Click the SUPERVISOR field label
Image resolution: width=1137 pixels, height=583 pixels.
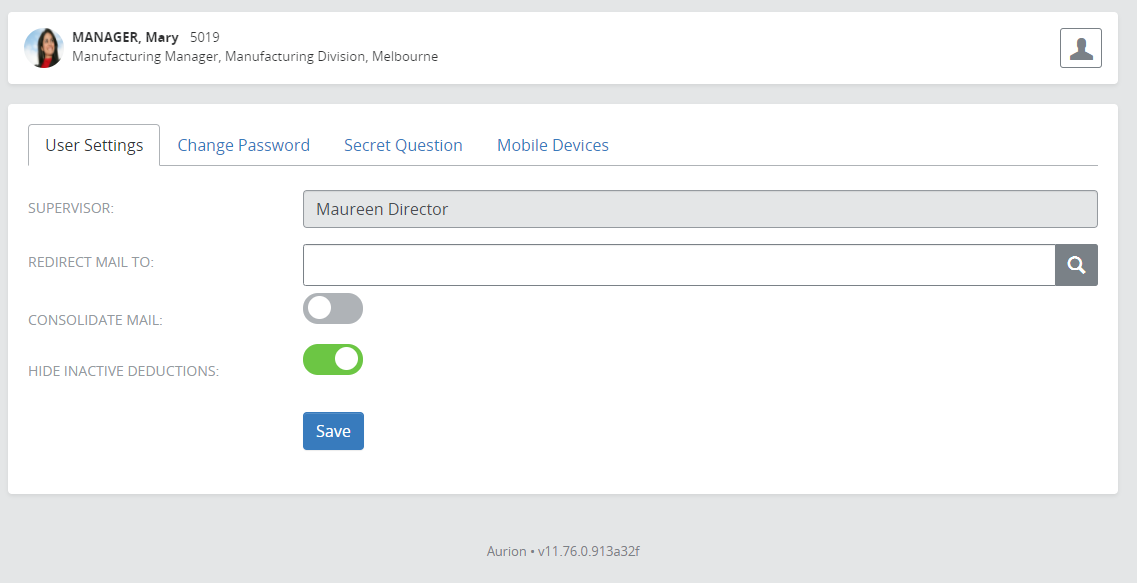71,208
